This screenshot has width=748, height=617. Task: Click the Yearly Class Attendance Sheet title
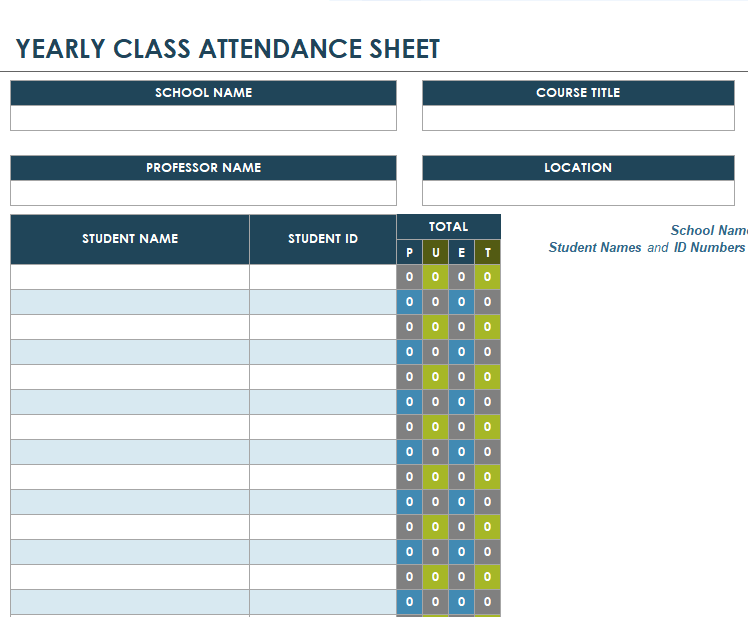click(x=228, y=49)
